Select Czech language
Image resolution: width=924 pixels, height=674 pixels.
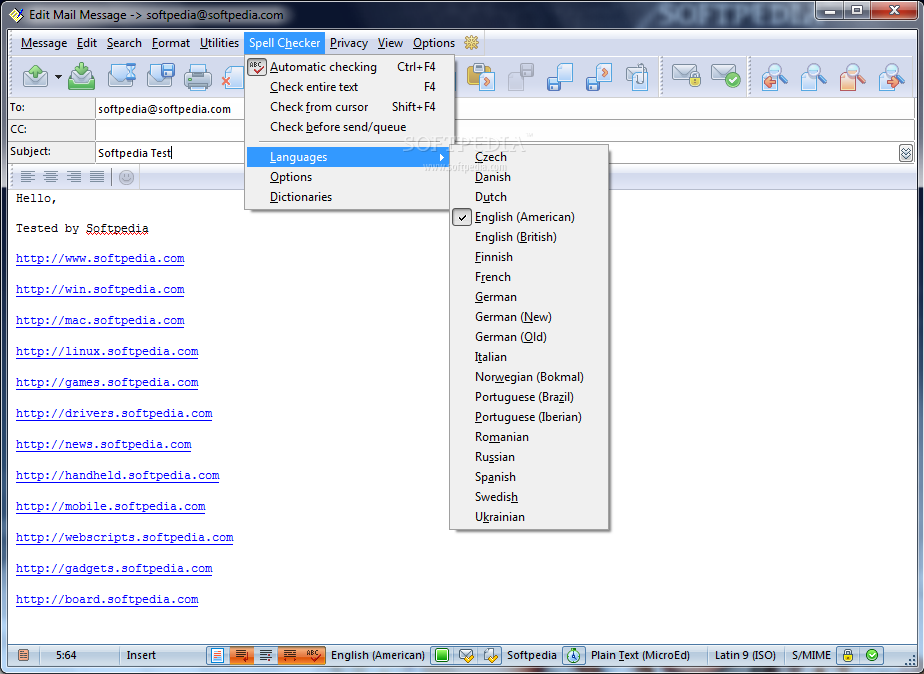529,157
